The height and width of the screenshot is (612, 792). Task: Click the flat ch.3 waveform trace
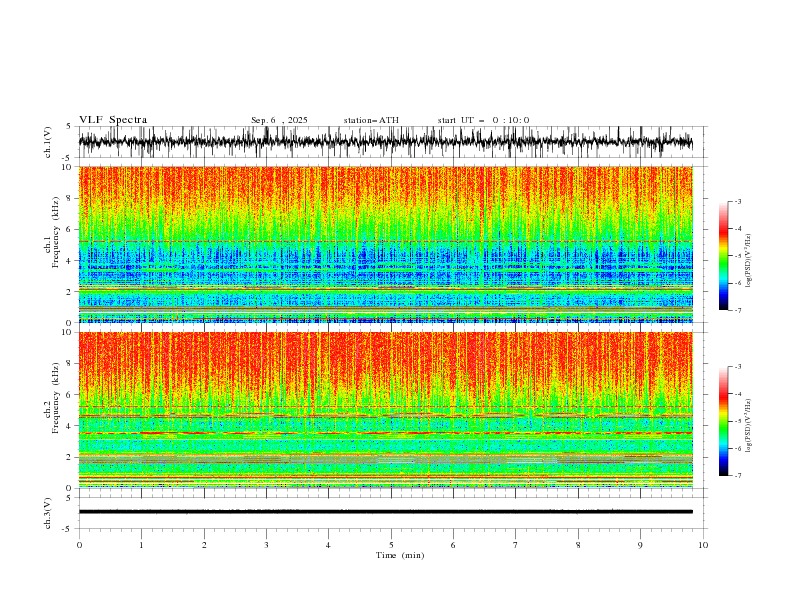click(x=385, y=512)
